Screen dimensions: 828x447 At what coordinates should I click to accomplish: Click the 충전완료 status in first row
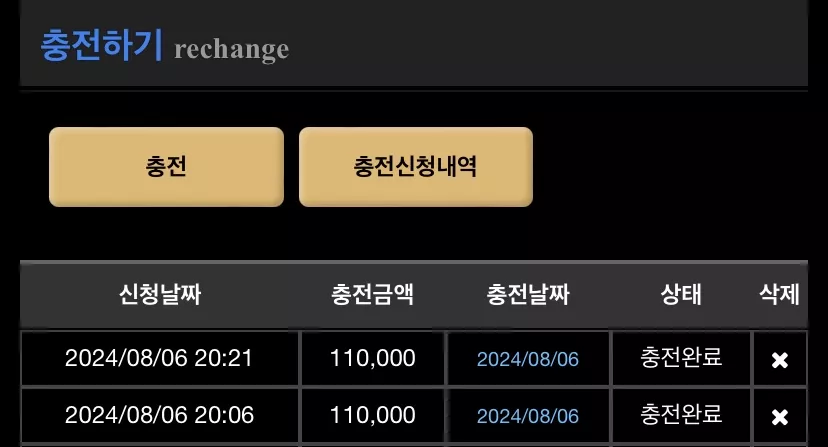(681, 357)
